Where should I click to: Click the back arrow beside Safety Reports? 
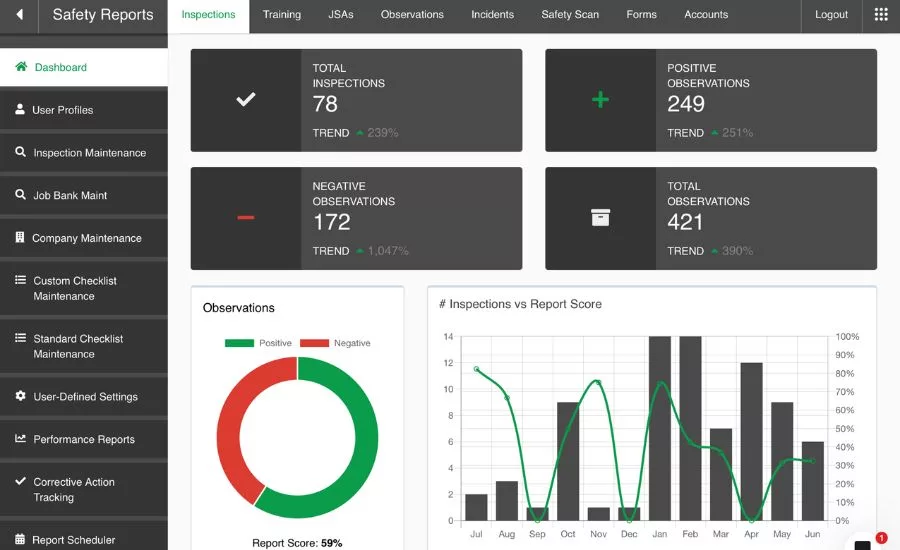[19, 15]
